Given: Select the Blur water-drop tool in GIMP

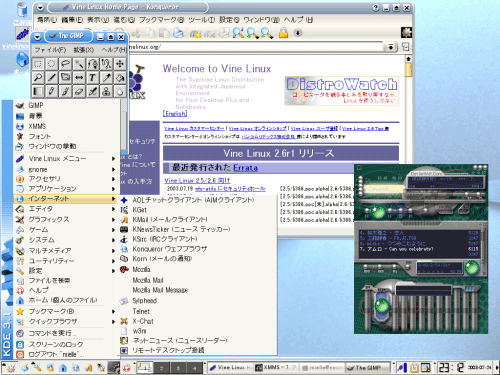Looking at the screenshot, I should 120,91.
